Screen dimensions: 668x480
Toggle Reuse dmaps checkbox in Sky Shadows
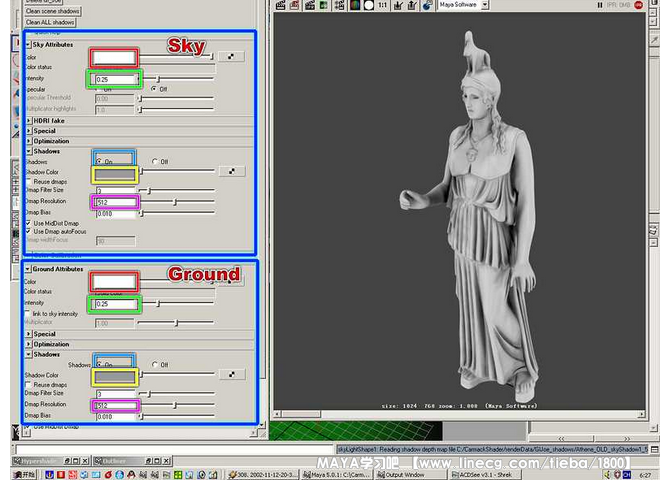click(28, 181)
